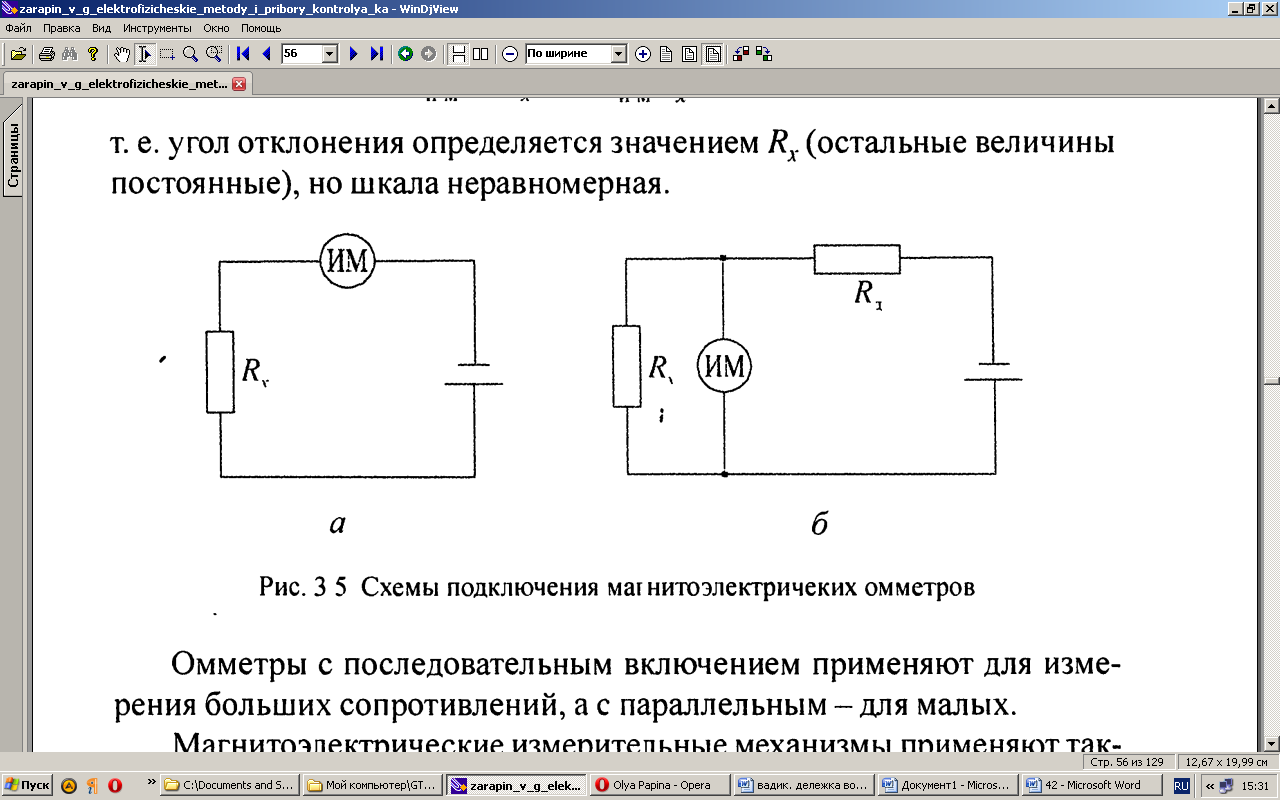Open the Окно menu

pos(216,28)
